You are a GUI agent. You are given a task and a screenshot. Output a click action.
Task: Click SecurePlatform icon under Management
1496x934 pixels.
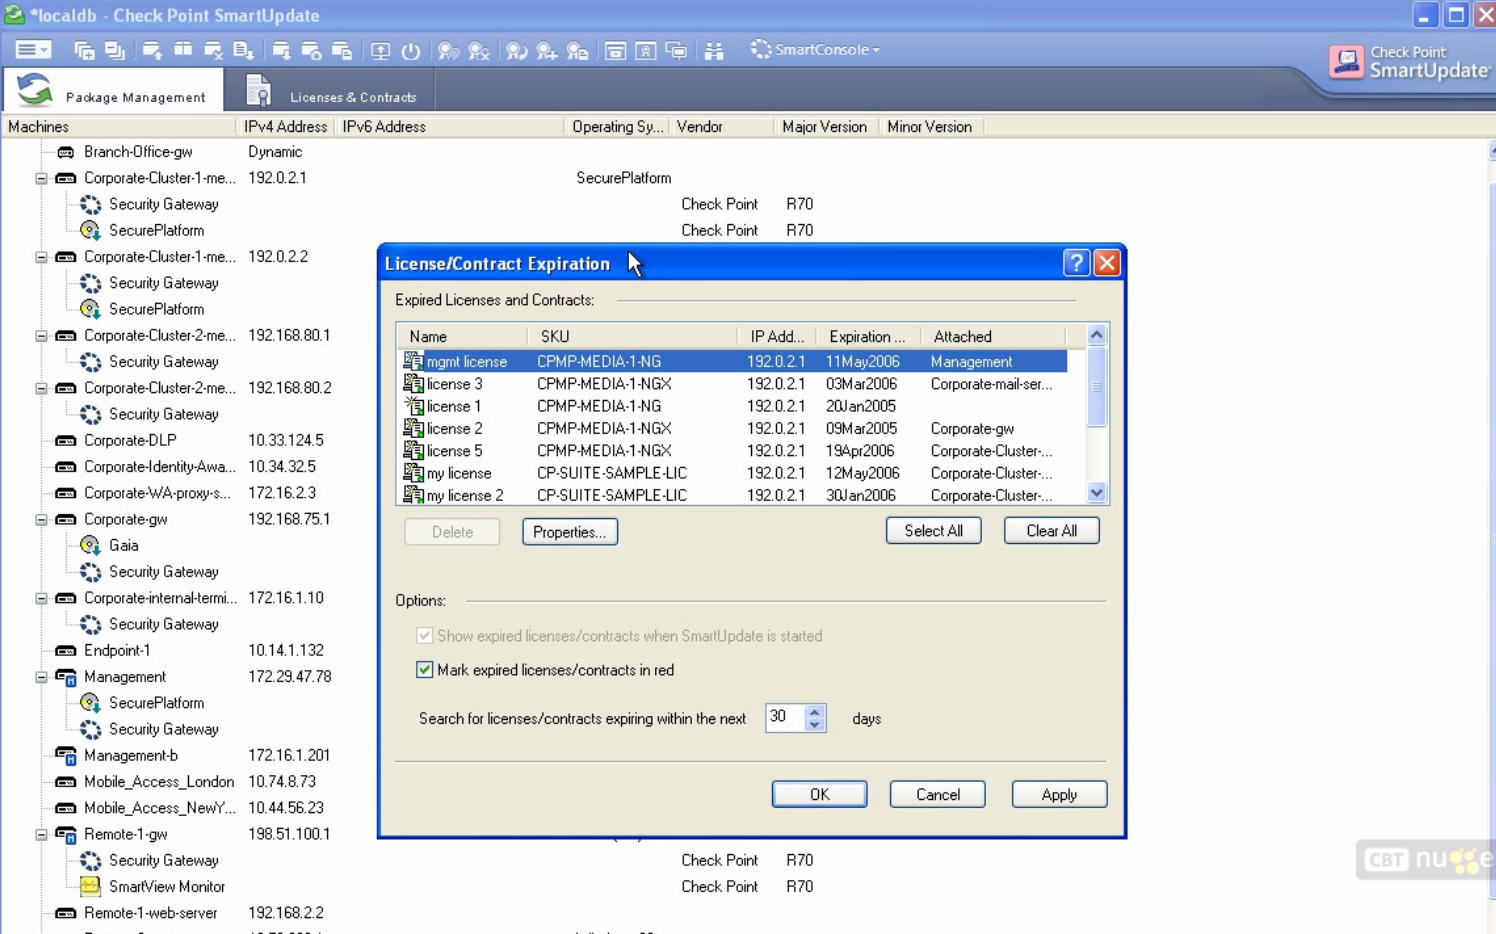click(x=91, y=703)
